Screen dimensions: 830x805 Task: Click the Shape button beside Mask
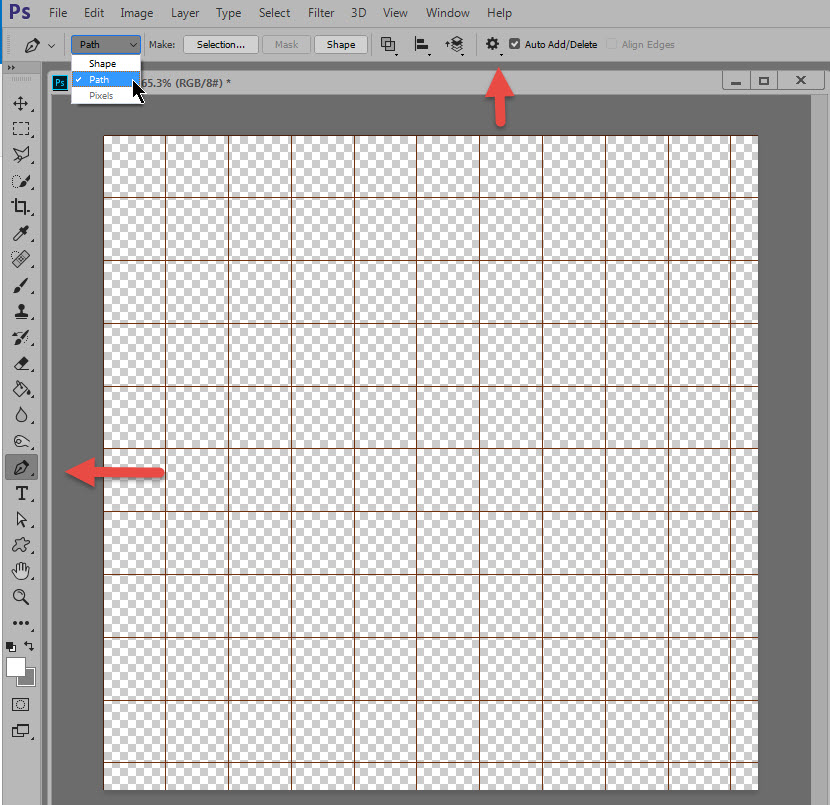[341, 44]
